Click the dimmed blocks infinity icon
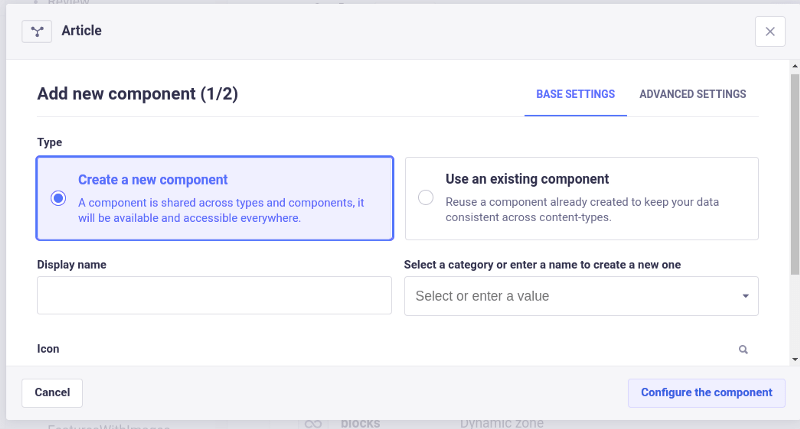The height and width of the screenshot is (429, 800). tap(313, 423)
